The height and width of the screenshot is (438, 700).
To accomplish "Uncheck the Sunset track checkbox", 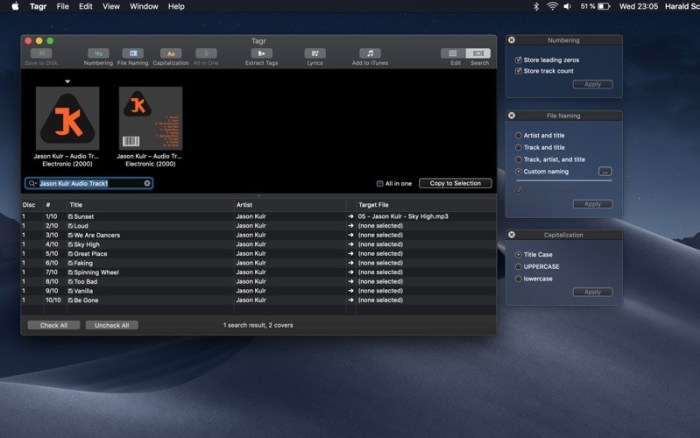I will pyautogui.click(x=71, y=217).
